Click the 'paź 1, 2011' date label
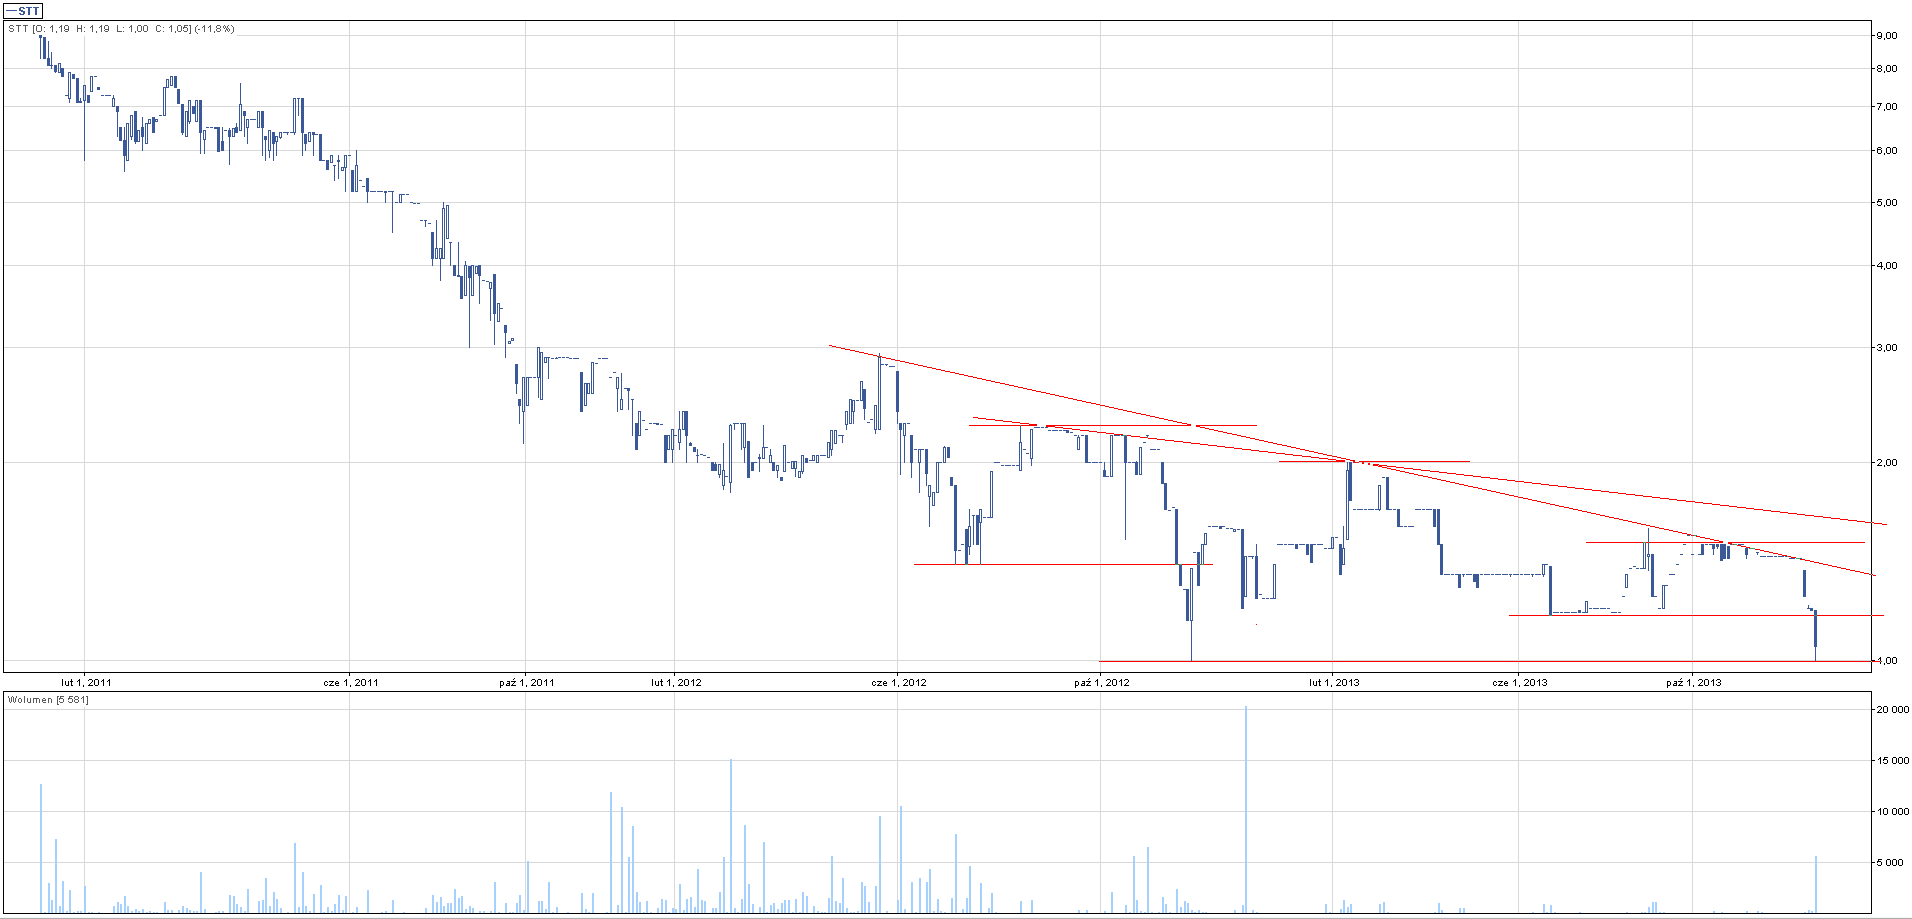The width and height of the screenshot is (1912, 919). coord(527,683)
